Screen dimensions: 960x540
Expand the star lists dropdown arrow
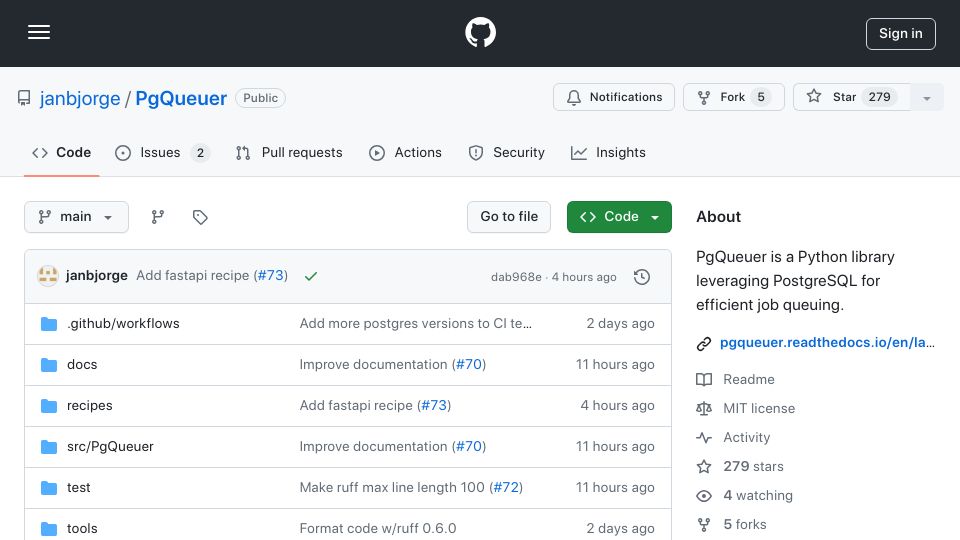pyautogui.click(x=926, y=97)
